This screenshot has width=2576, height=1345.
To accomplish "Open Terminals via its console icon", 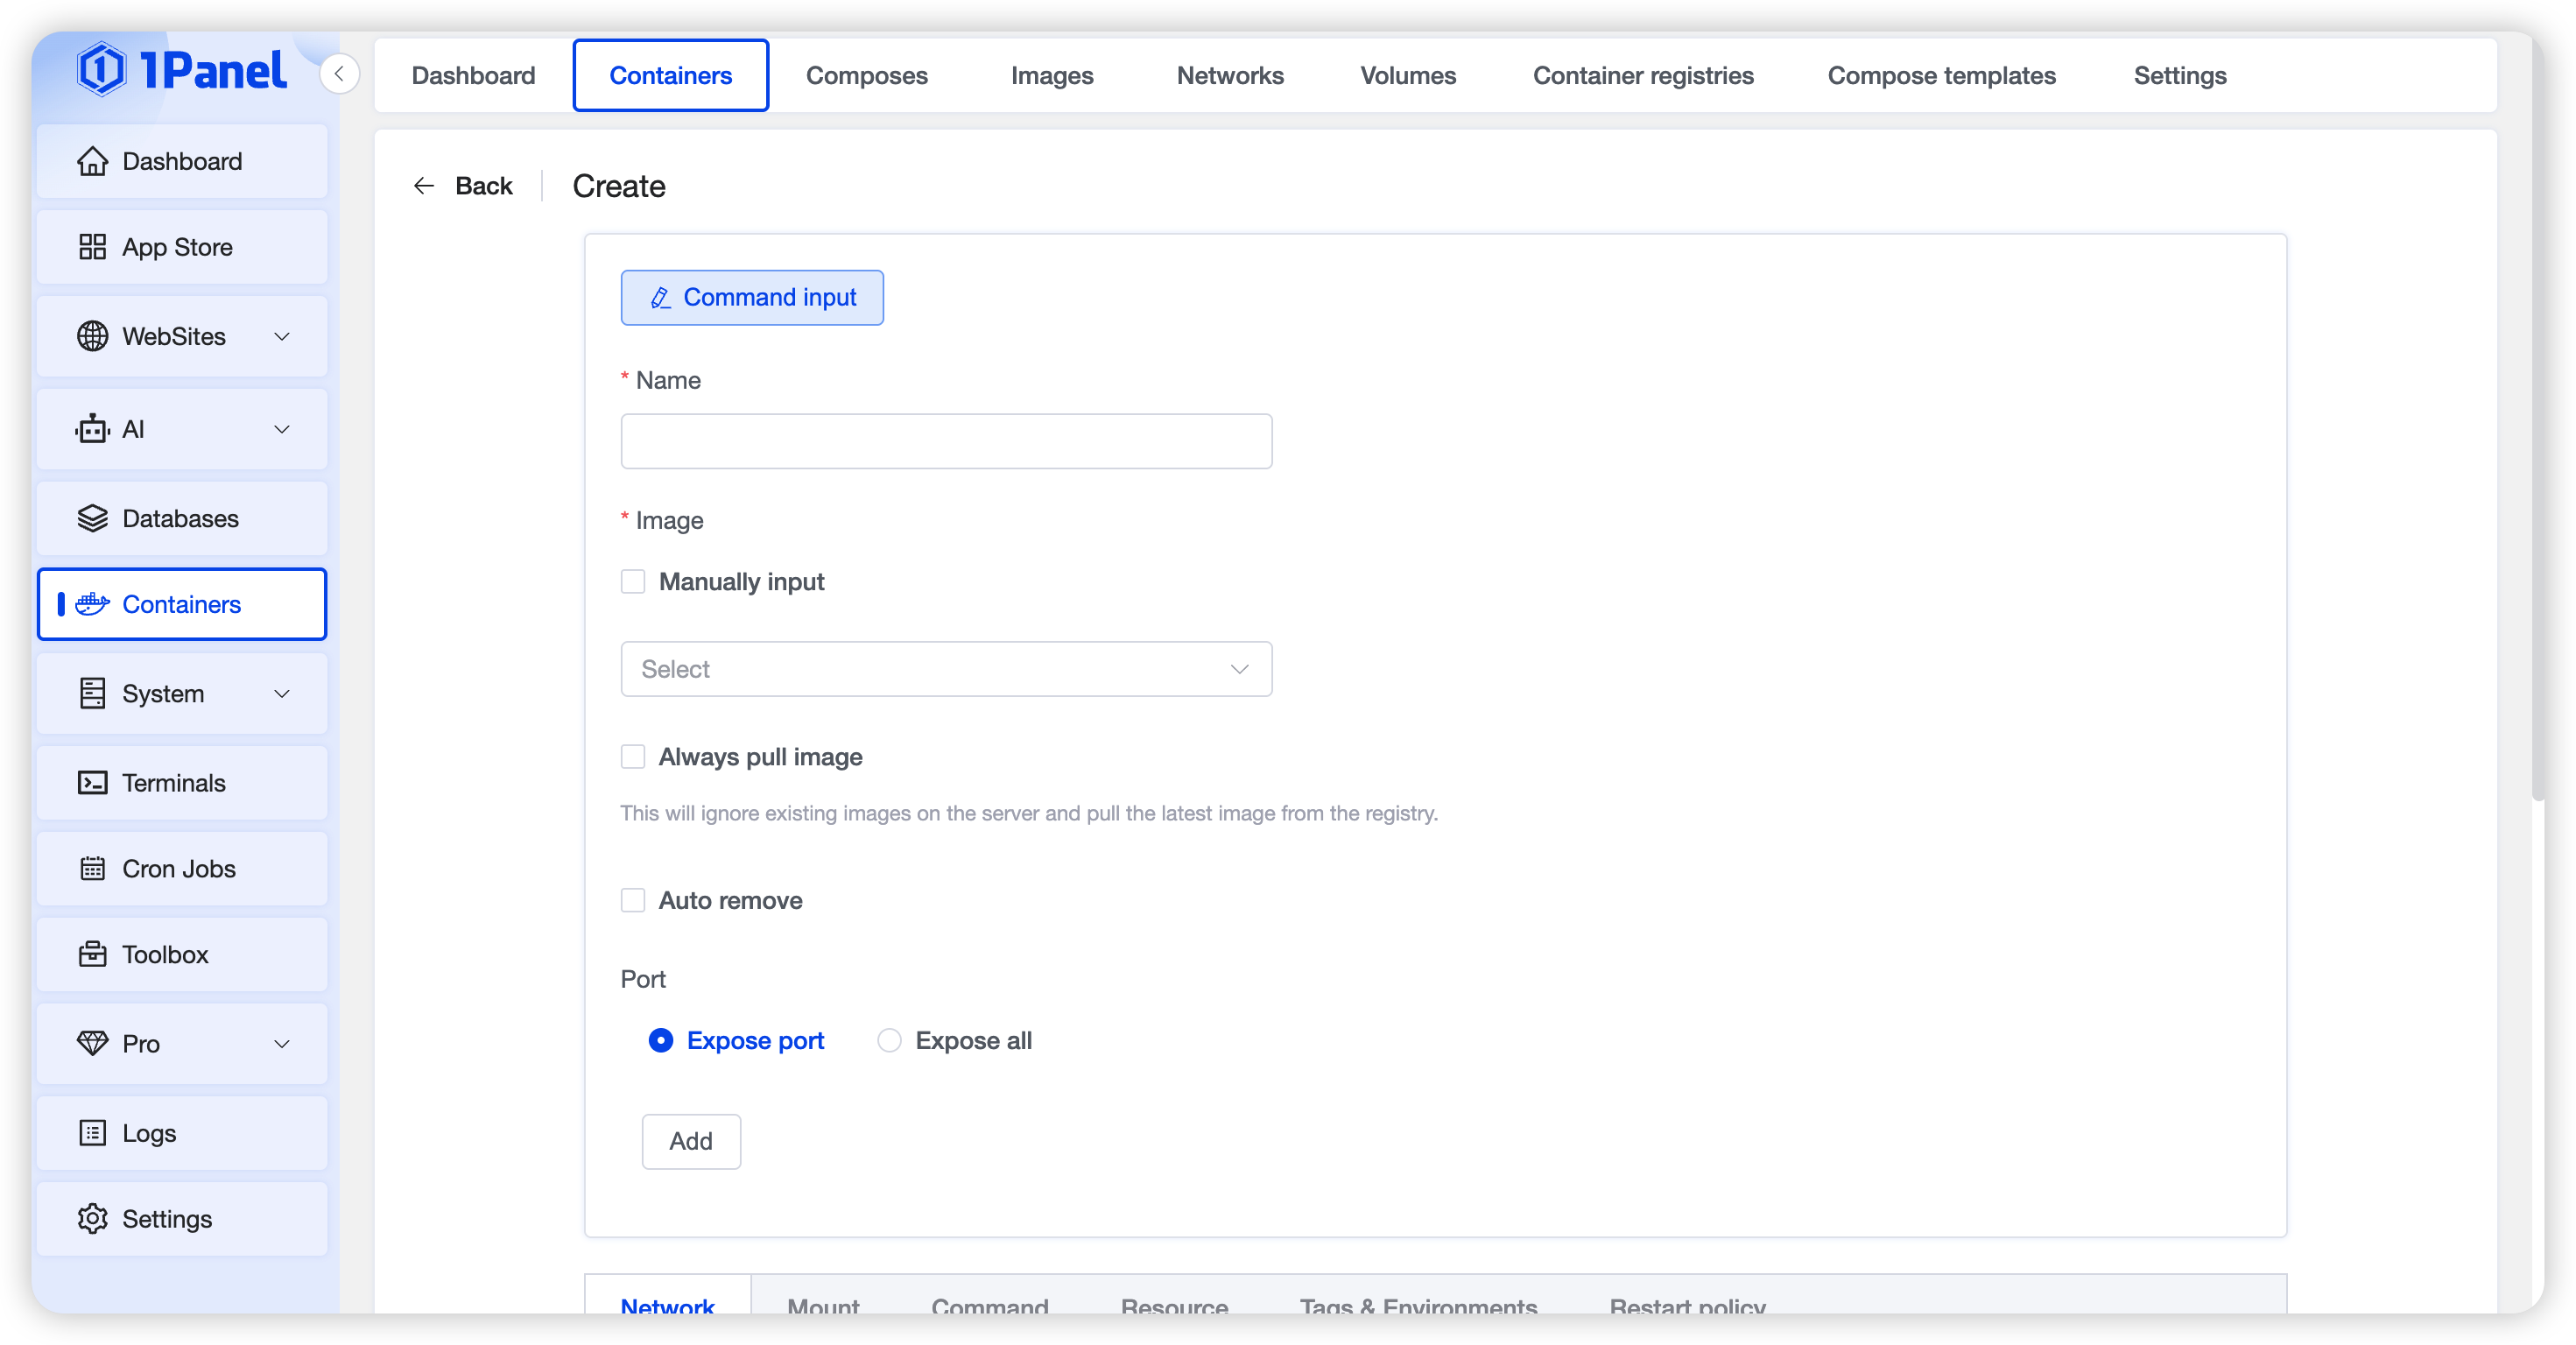I will (92, 783).
